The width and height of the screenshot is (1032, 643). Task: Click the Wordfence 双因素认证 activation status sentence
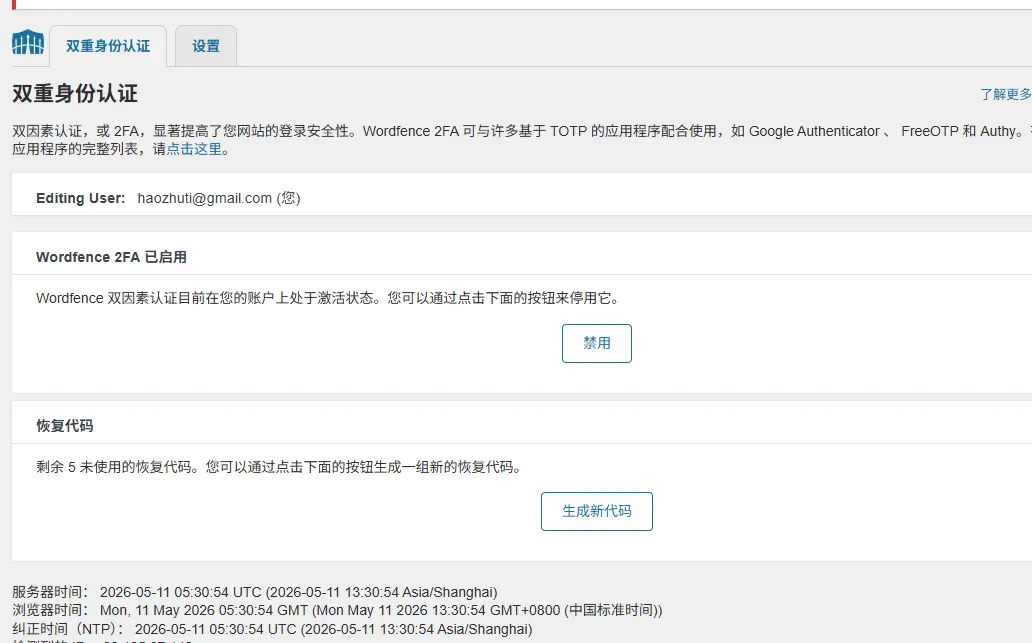[328, 298]
